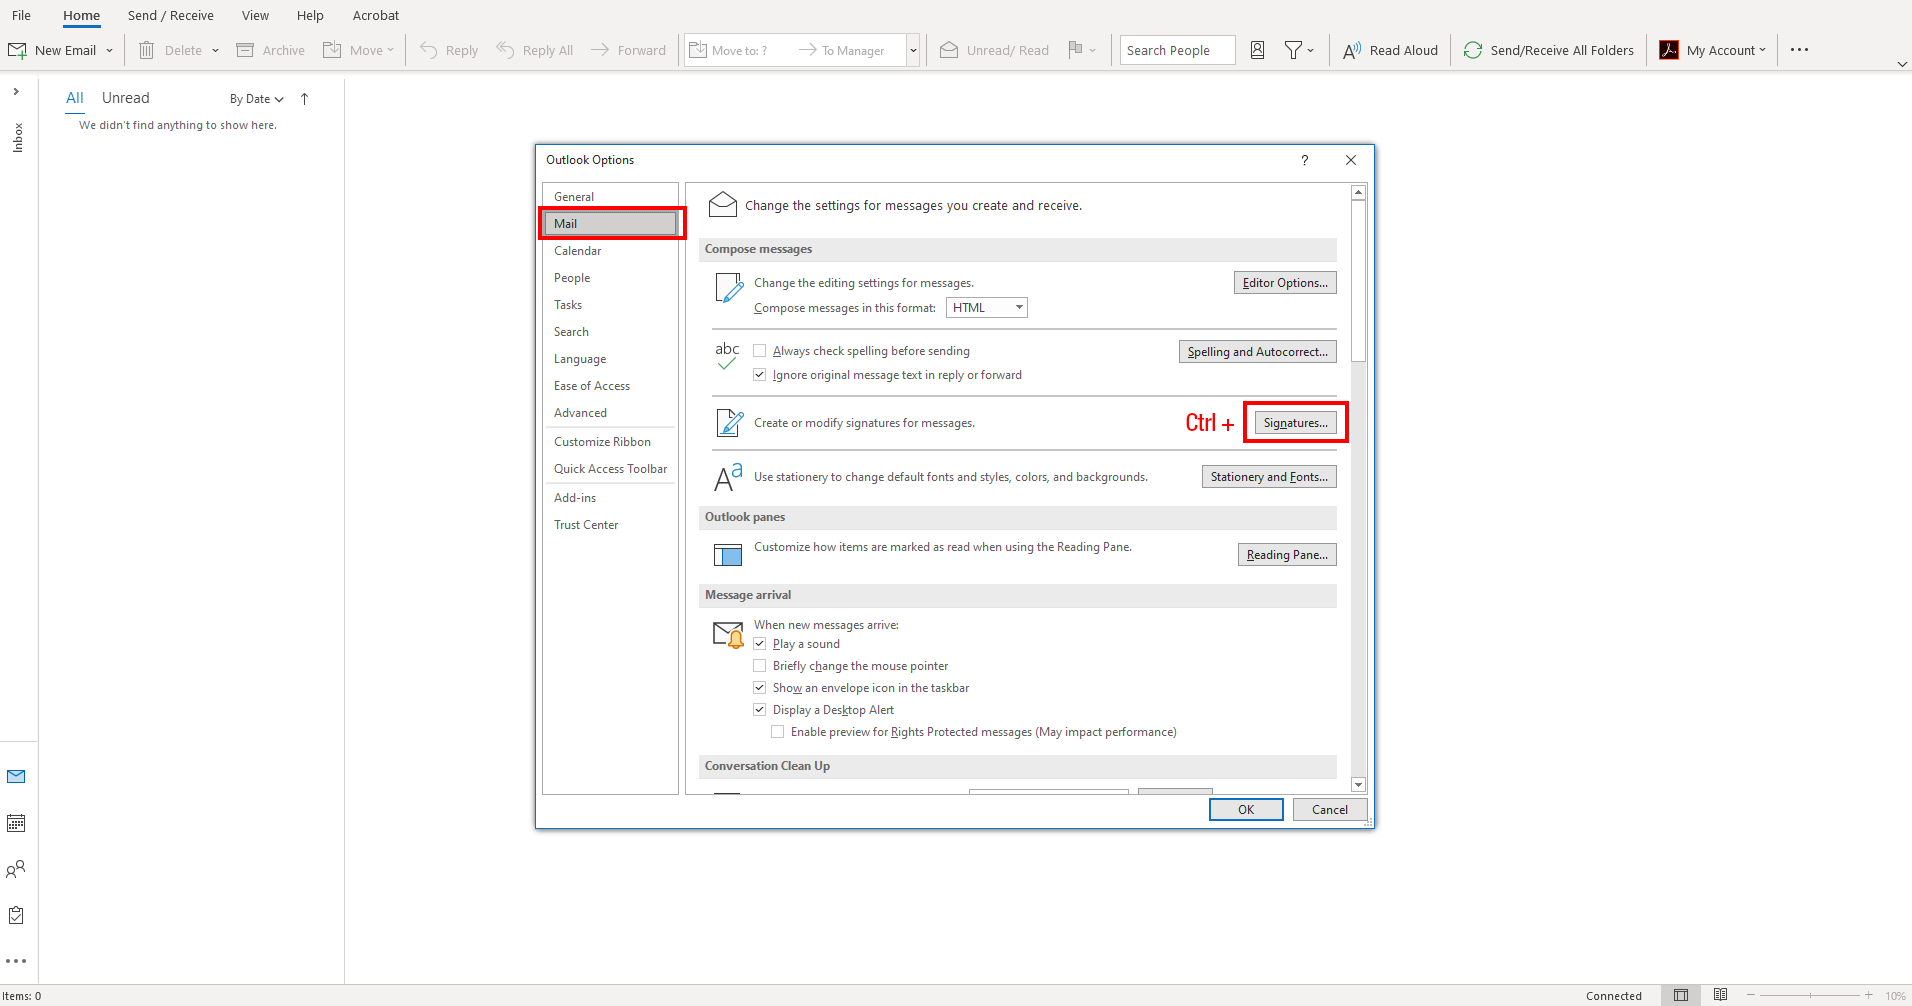
Task: Click the zoom in plus button
Action: tap(1868, 995)
